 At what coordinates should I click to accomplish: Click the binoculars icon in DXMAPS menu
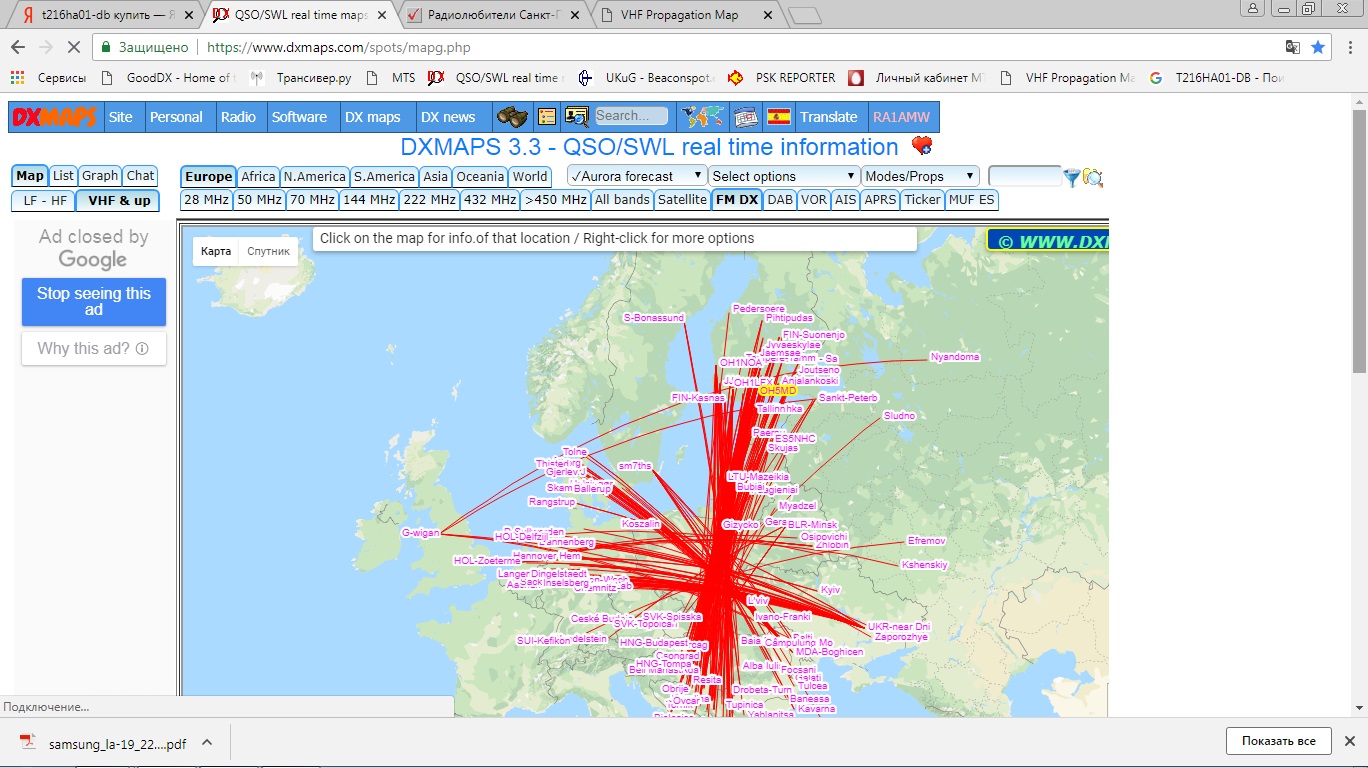click(x=513, y=117)
